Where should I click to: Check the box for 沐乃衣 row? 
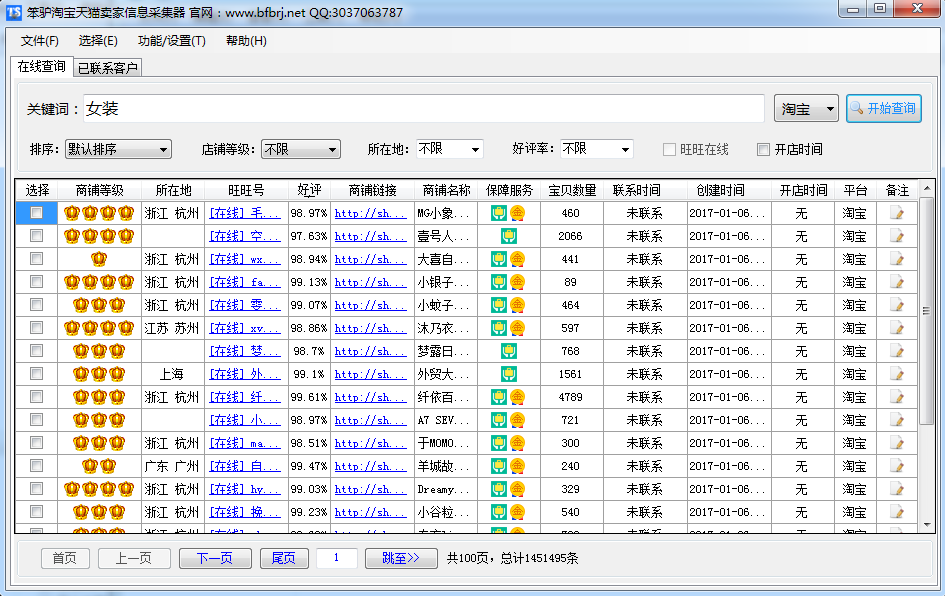pyautogui.click(x=36, y=328)
